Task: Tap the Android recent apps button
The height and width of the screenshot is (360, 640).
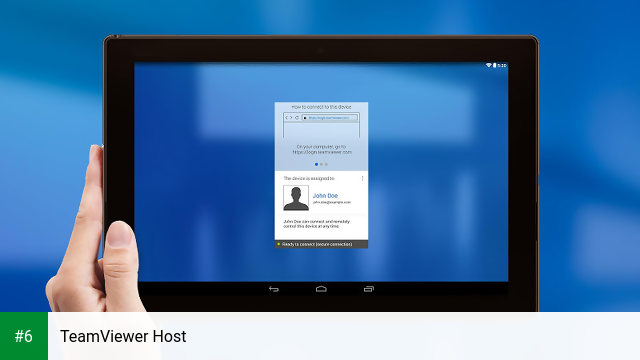Action: 369,289
